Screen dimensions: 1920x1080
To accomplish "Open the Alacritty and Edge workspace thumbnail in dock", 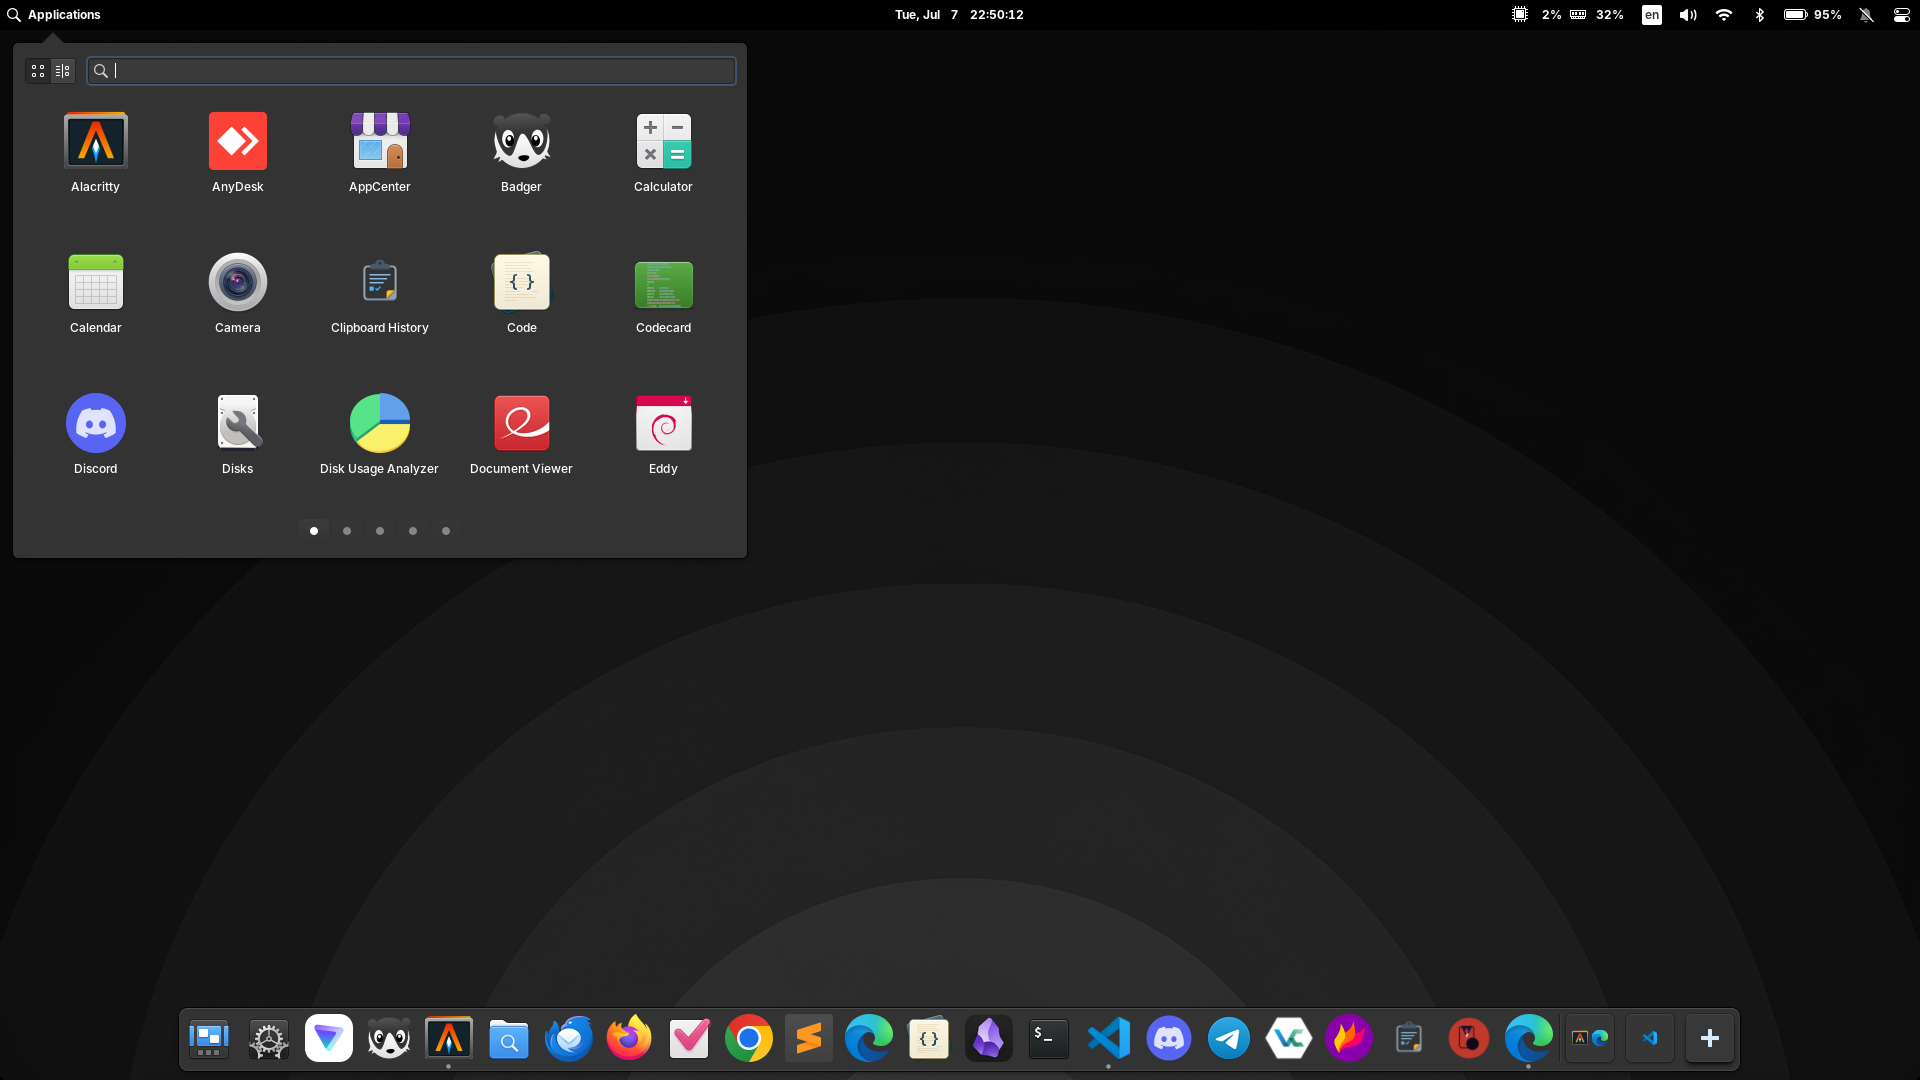I will 1590,1039.
